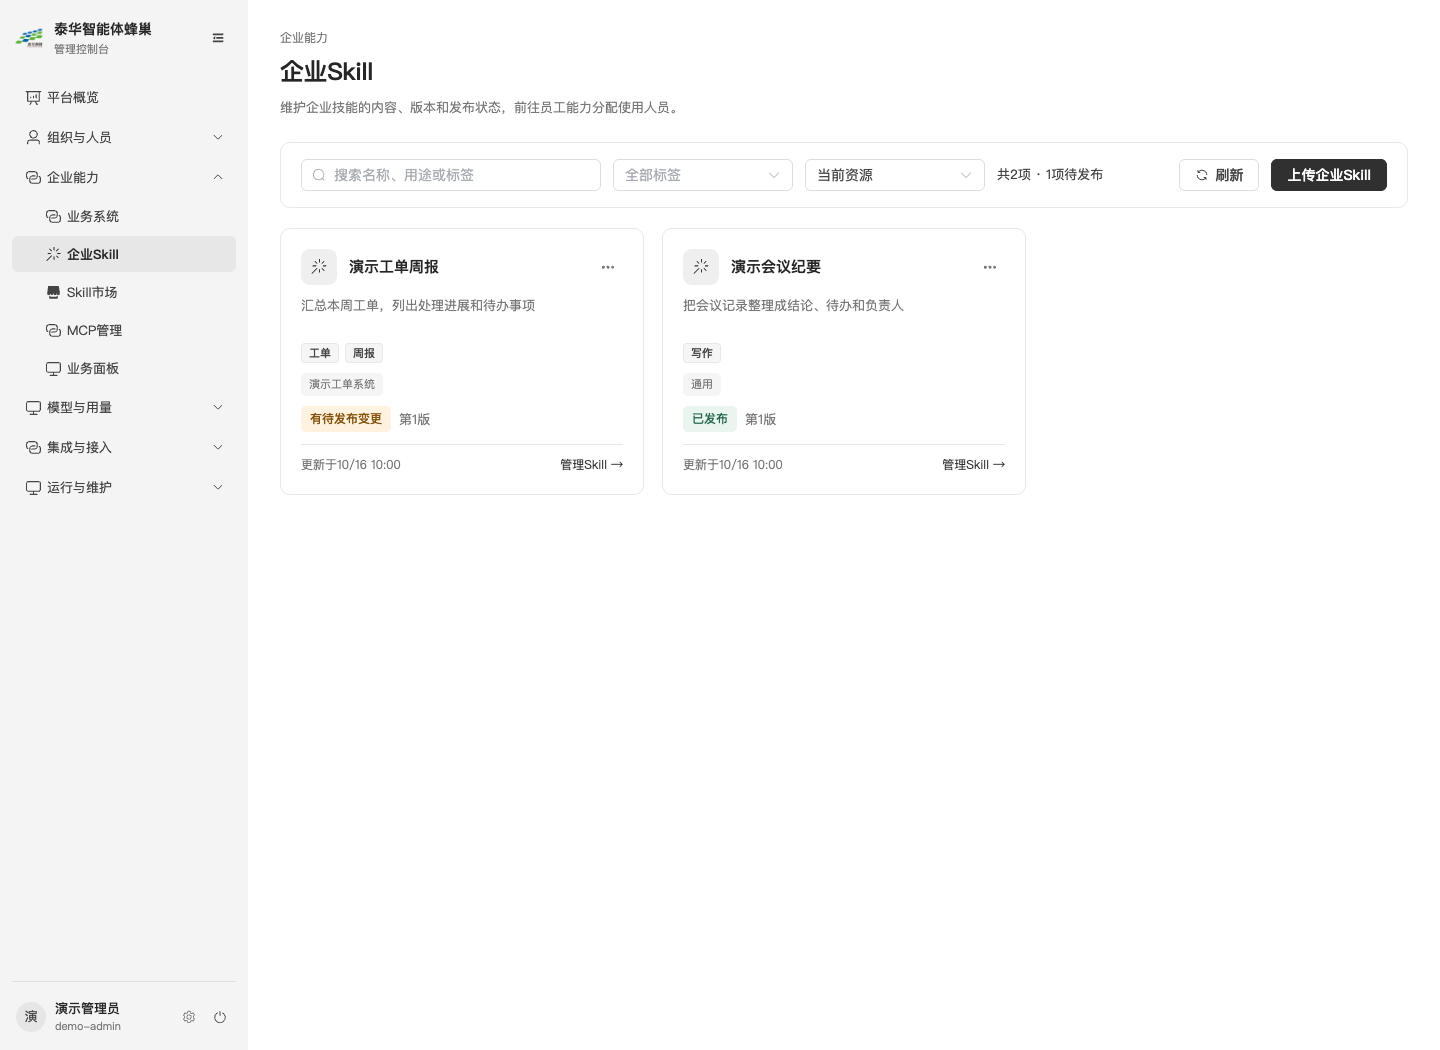Screen dimensions: 1440x1050
Task: Open settings via the gear icon
Action: (x=189, y=1017)
